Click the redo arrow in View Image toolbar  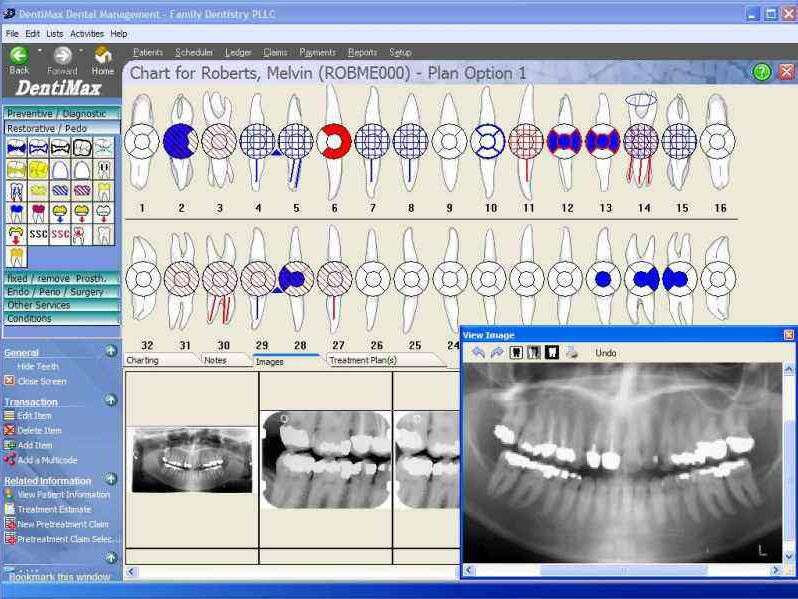point(497,352)
